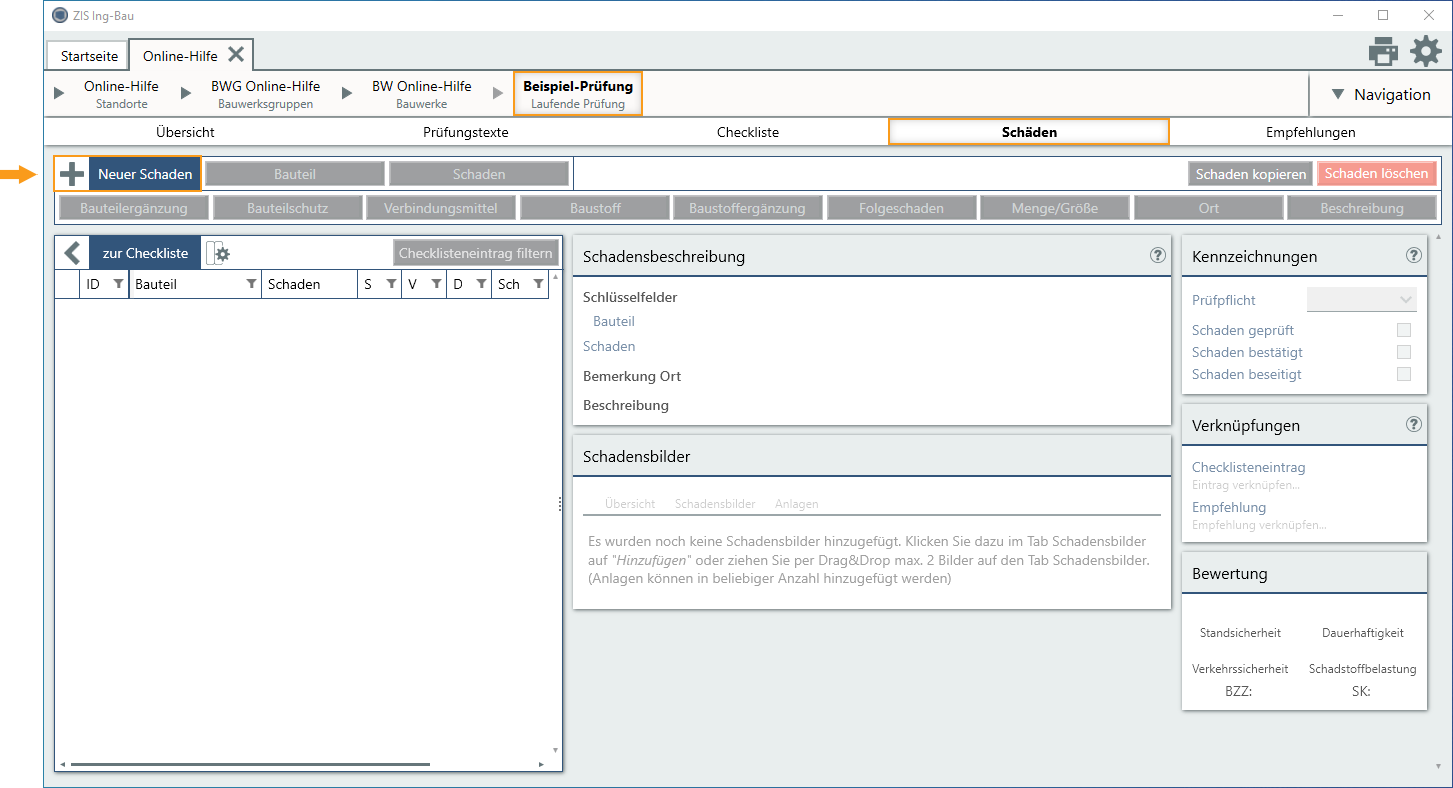Click filter icon in Bauteil column
The image size is (1453, 788).
pos(251,284)
